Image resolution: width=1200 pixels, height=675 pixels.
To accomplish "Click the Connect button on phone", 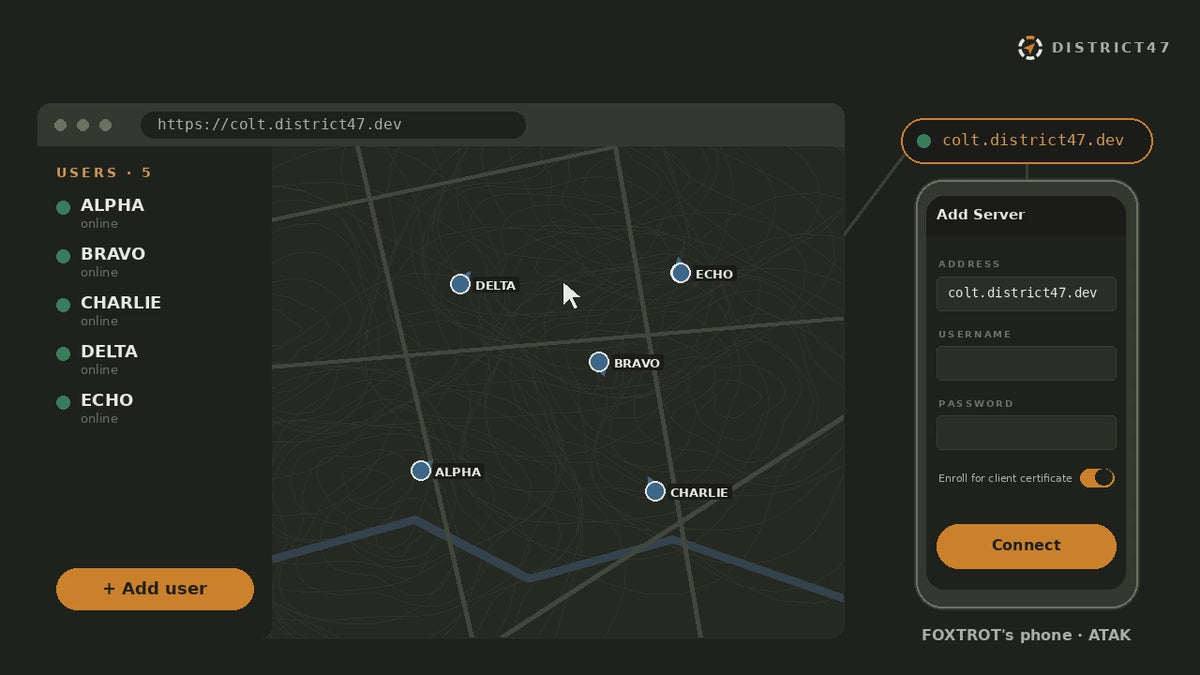I will 1026,546.
